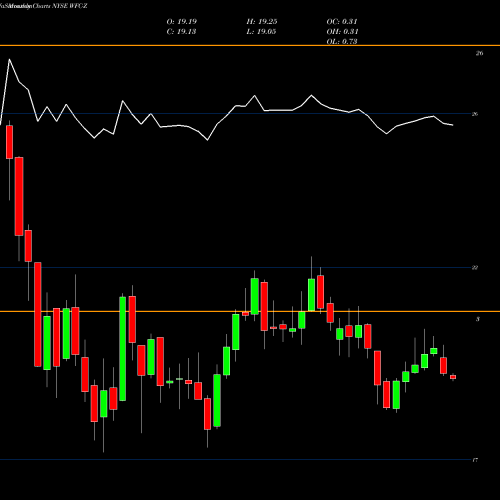Click the end point of the white indicator line
The width and height of the screenshot is (500, 500).
(x=453, y=125)
